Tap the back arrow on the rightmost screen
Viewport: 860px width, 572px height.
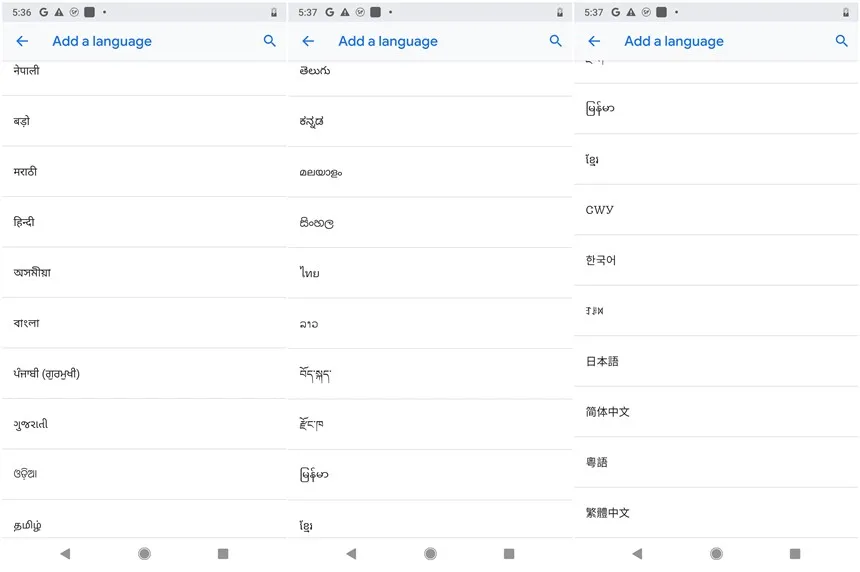coord(594,41)
